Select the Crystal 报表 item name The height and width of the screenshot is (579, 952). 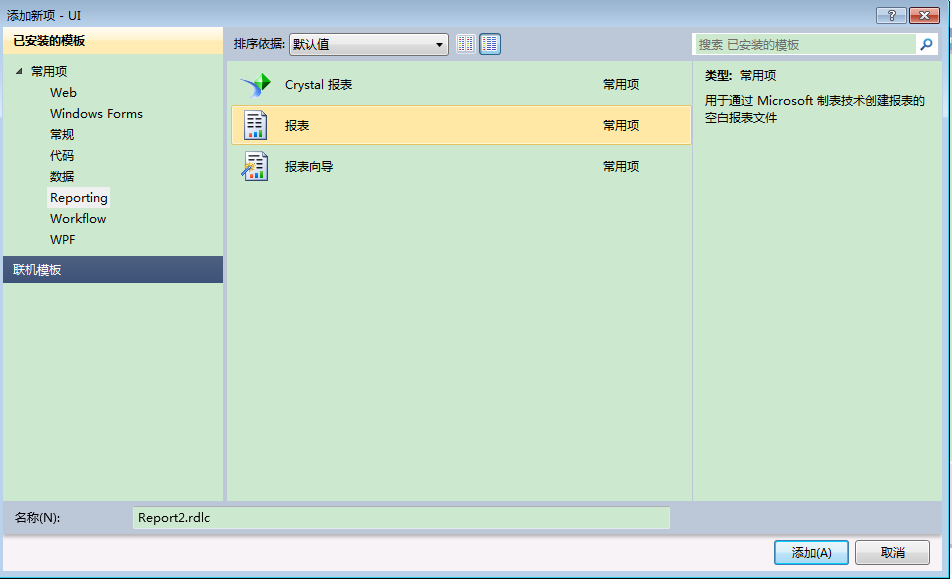(319, 85)
